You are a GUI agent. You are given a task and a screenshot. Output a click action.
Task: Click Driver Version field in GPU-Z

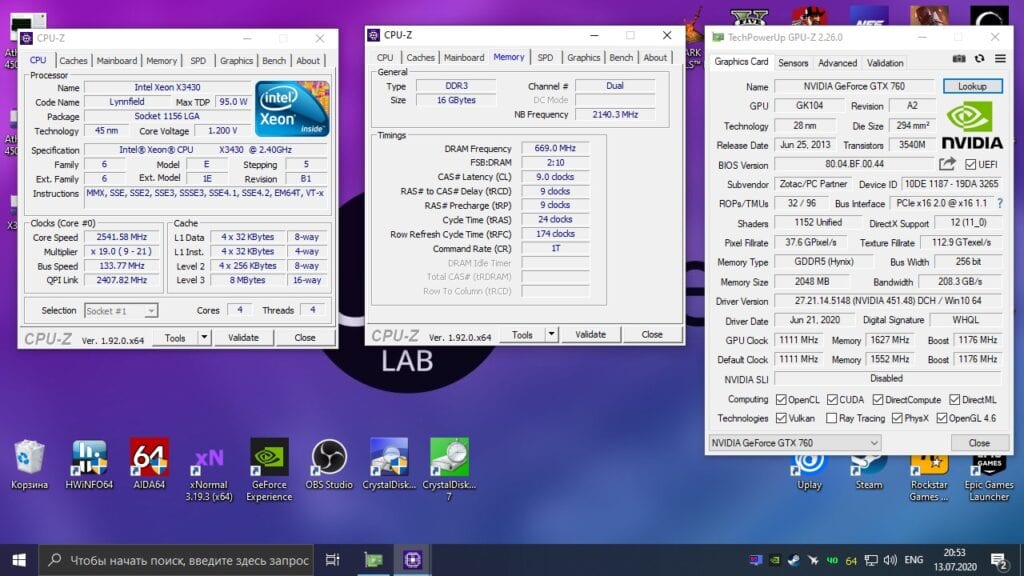[x=888, y=301]
